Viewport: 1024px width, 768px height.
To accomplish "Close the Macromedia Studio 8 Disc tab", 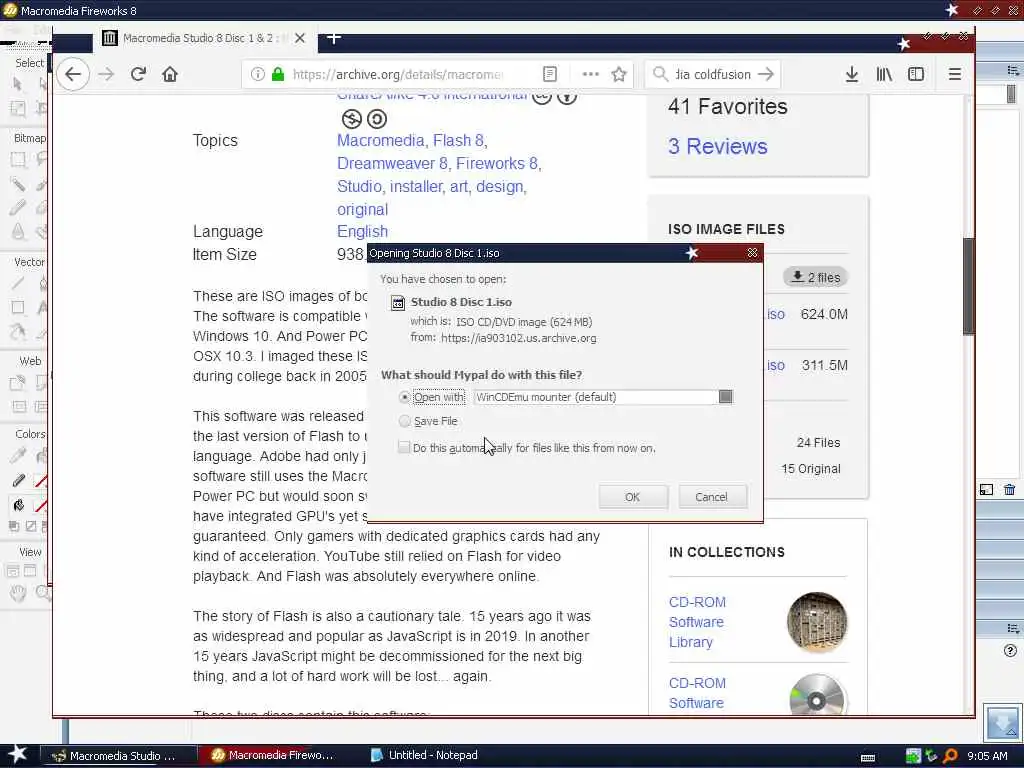I will 300,38.
